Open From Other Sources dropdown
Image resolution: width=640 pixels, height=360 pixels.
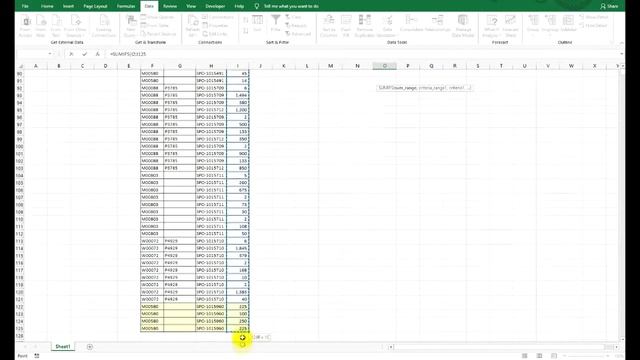point(75,26)
